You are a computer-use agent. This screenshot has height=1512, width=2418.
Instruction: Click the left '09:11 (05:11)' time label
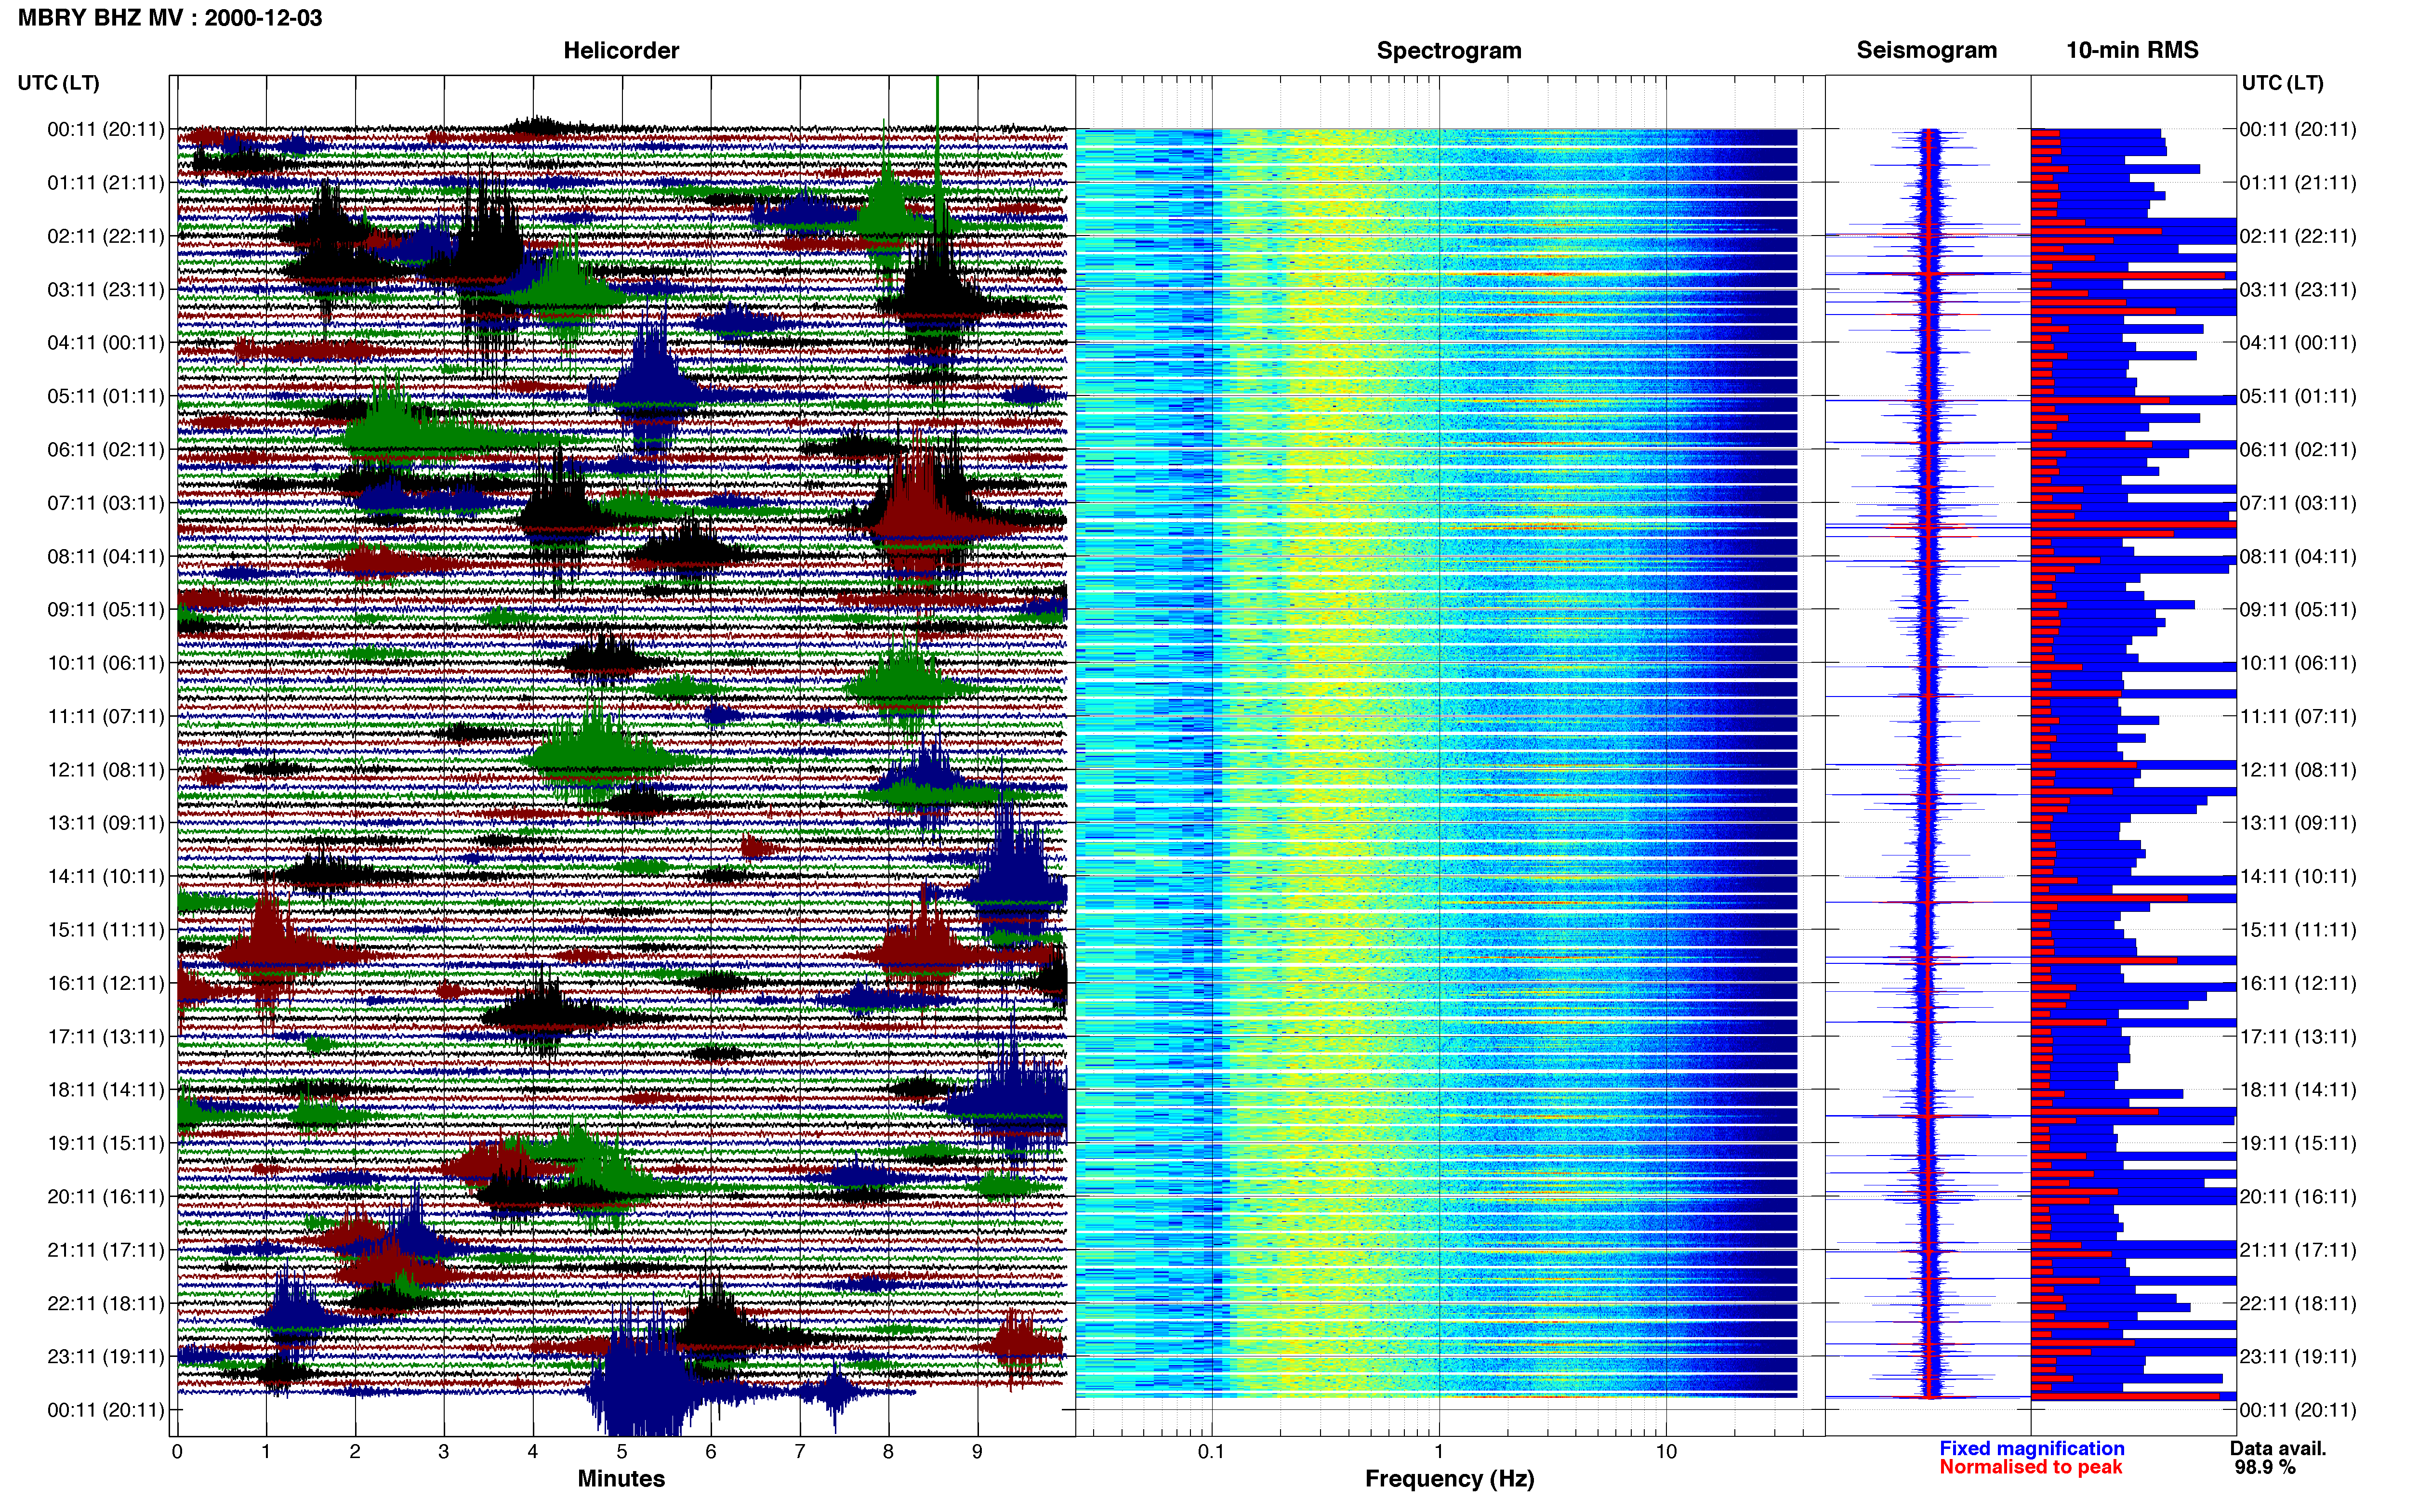(106, 610)
